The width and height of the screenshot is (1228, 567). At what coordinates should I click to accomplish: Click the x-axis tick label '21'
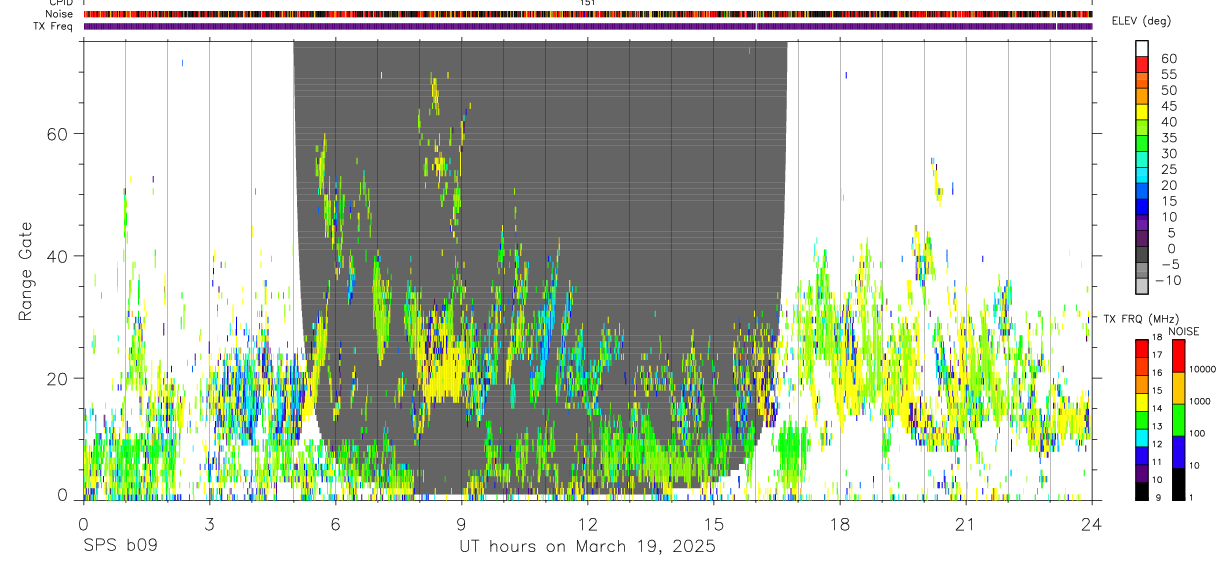tap(965, 523)
